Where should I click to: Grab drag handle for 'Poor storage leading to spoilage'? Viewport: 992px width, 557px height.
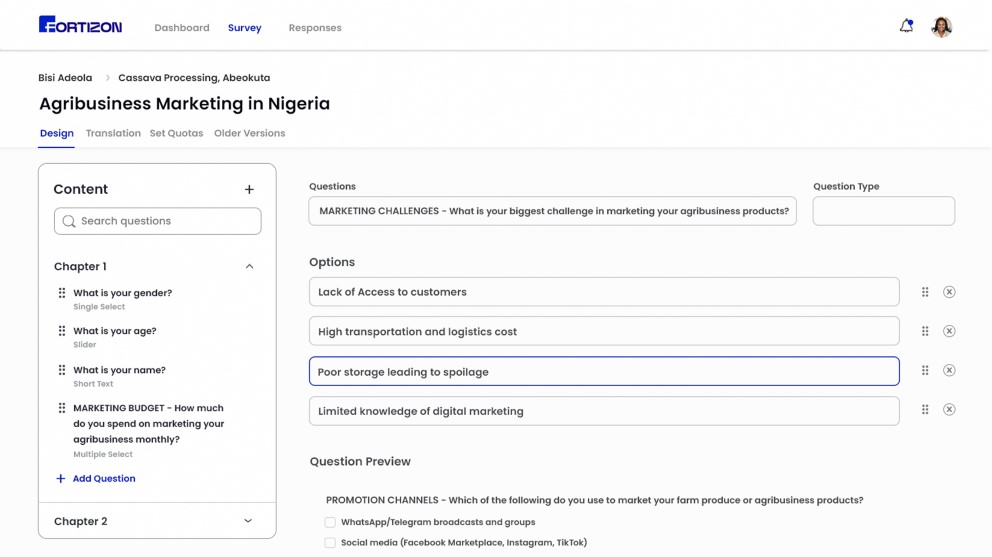[925, 371]
